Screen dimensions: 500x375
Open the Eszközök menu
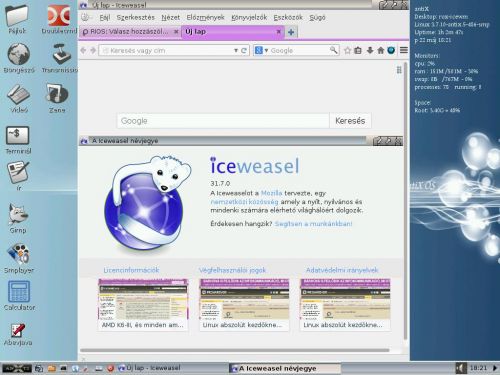[x=288, y=17]
